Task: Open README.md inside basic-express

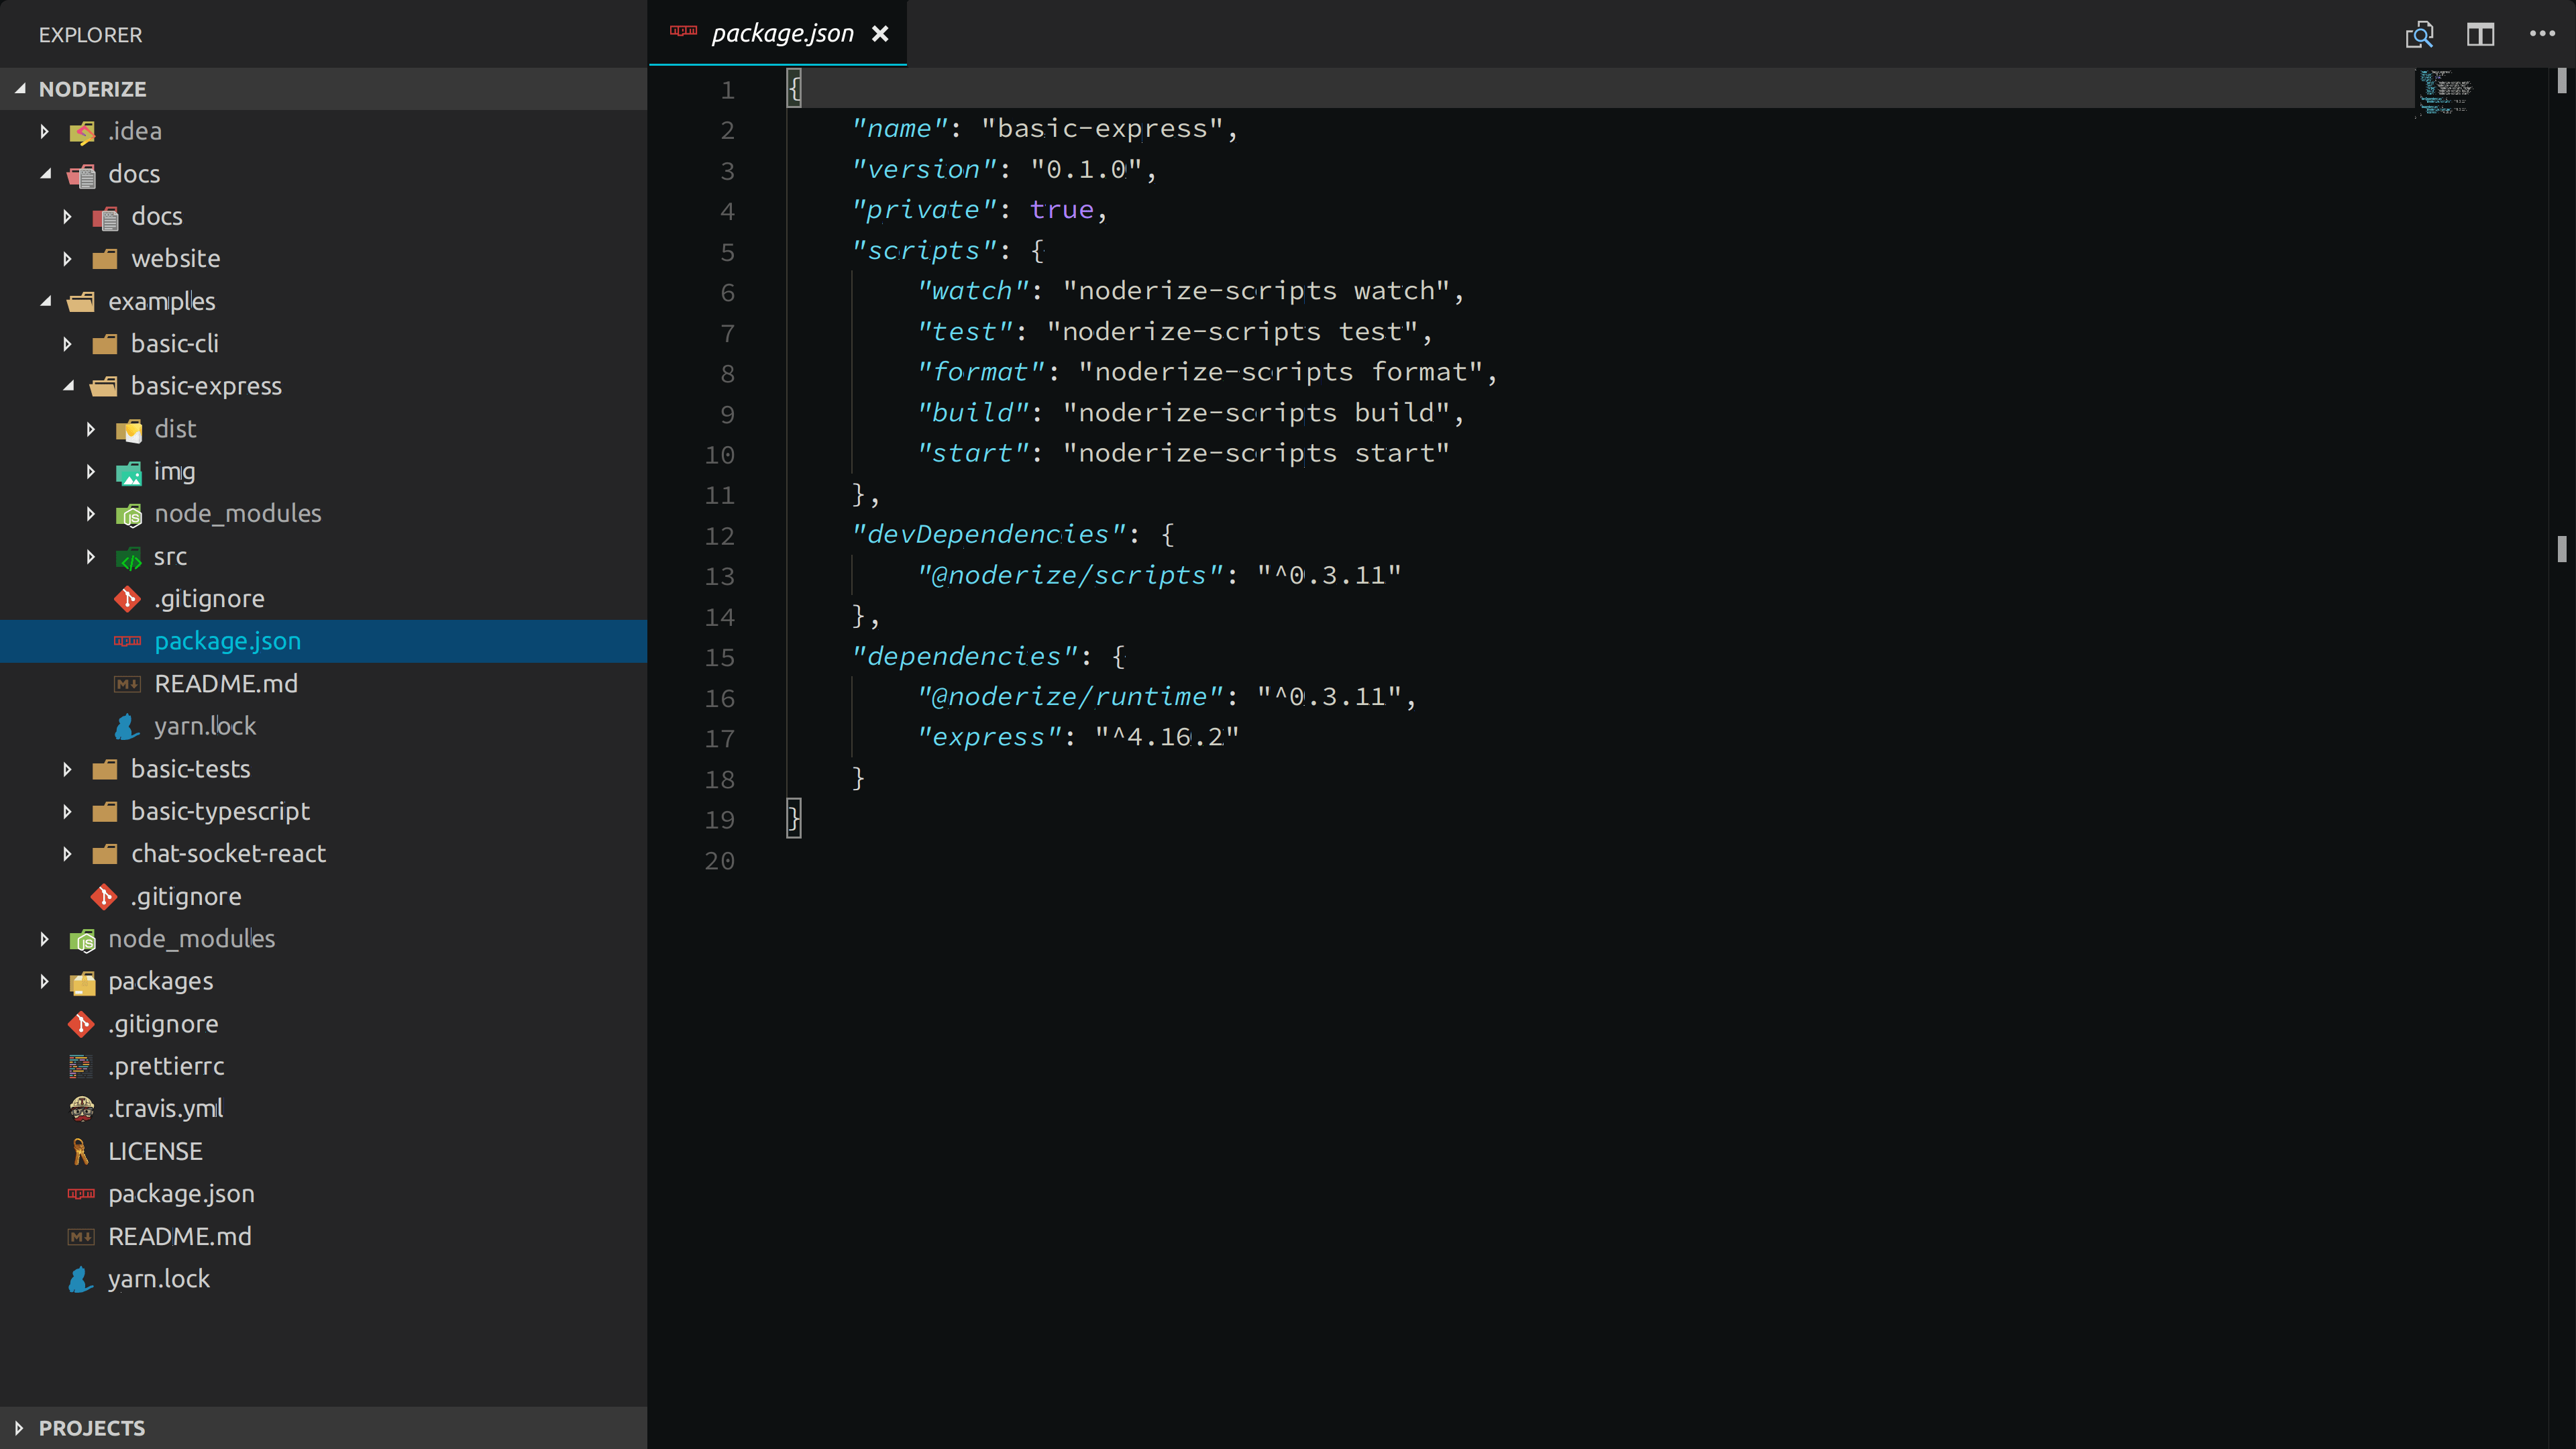Action: tap(226, 684)
